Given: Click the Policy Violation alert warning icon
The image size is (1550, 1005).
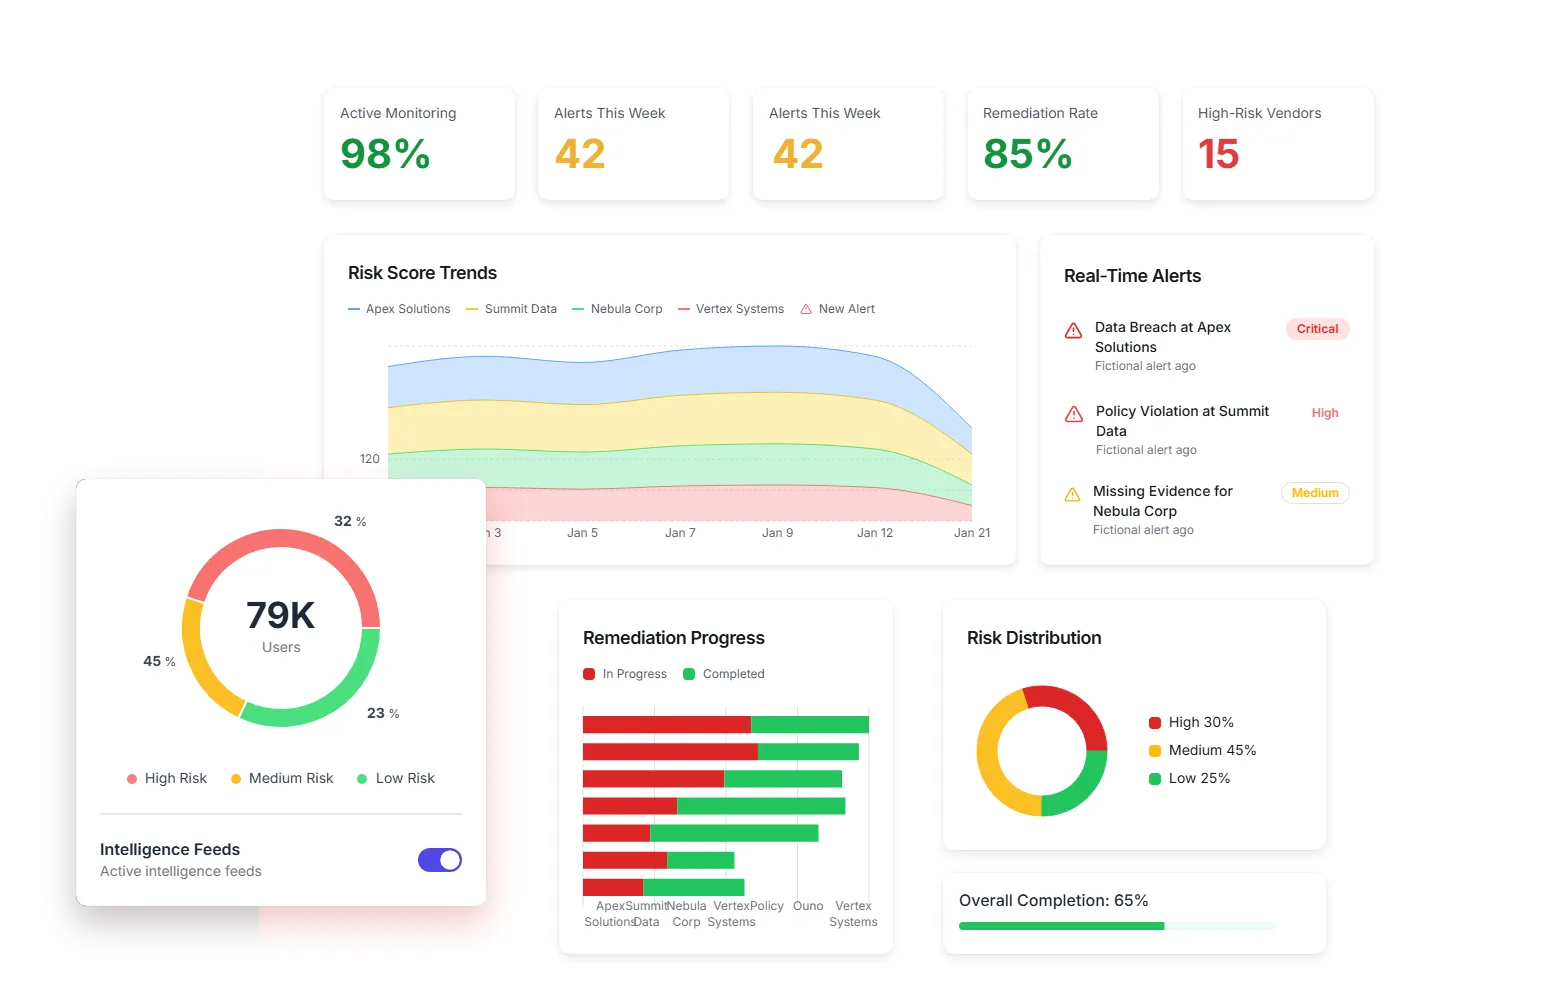Looking at the screenshot, I should pos(1074,415).
